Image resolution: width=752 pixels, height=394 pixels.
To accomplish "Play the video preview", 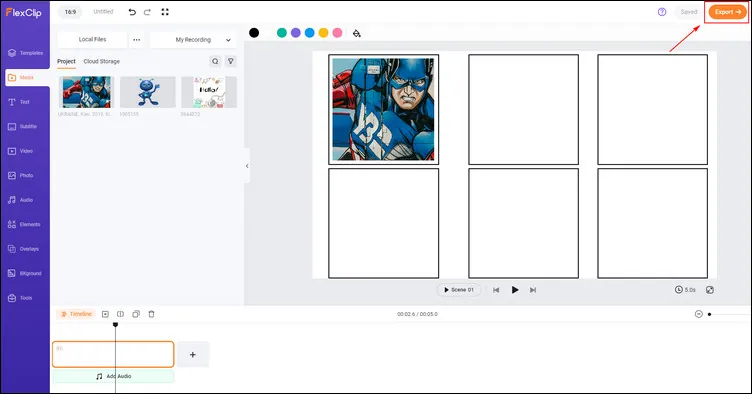I will pyautogui.click(x=515, y=290).
